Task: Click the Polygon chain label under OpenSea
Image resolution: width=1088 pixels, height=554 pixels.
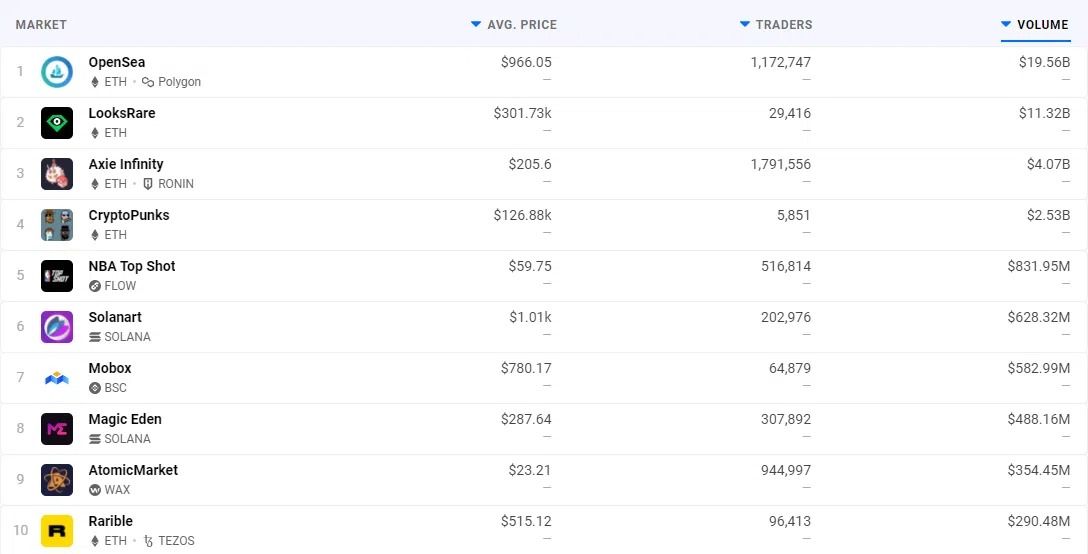Action: click(x=179, y=82)
